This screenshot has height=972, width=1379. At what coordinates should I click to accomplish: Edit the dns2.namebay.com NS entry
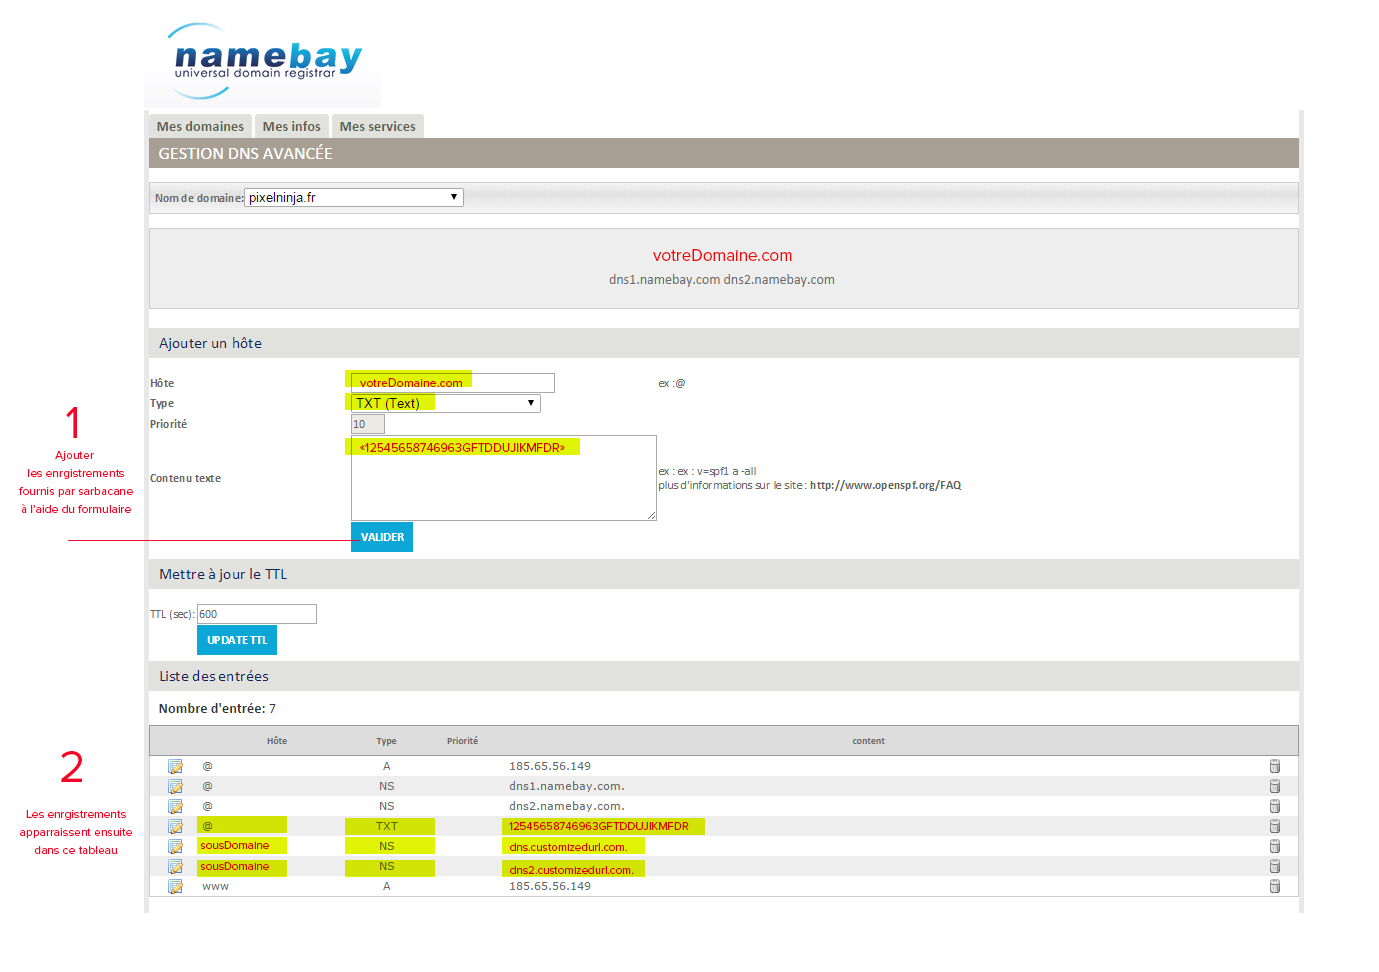pyautogui.click(x=175, y=807)
